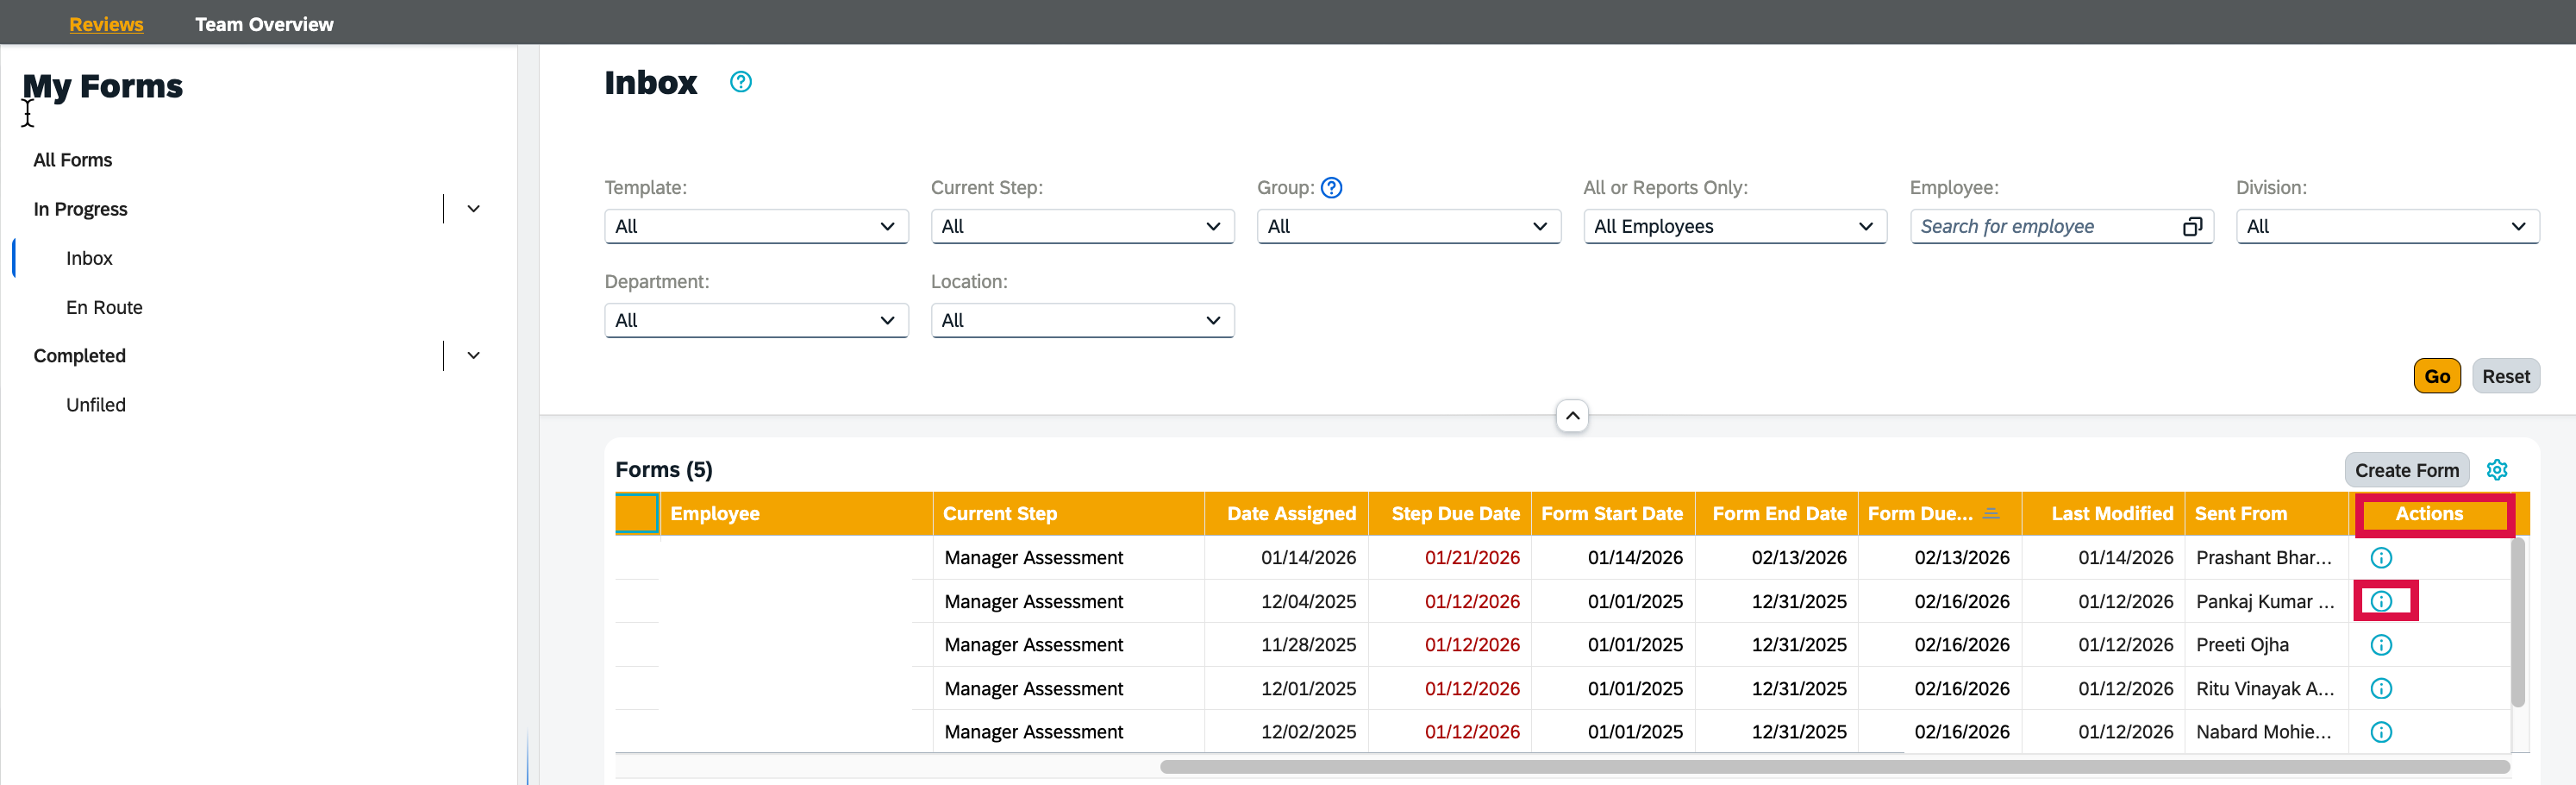The height and width of the screenshot is (785, 2576).
Task: Open info icon for Prashant Bhar row
Action: pyautogui.click(x=2381, y=558)
